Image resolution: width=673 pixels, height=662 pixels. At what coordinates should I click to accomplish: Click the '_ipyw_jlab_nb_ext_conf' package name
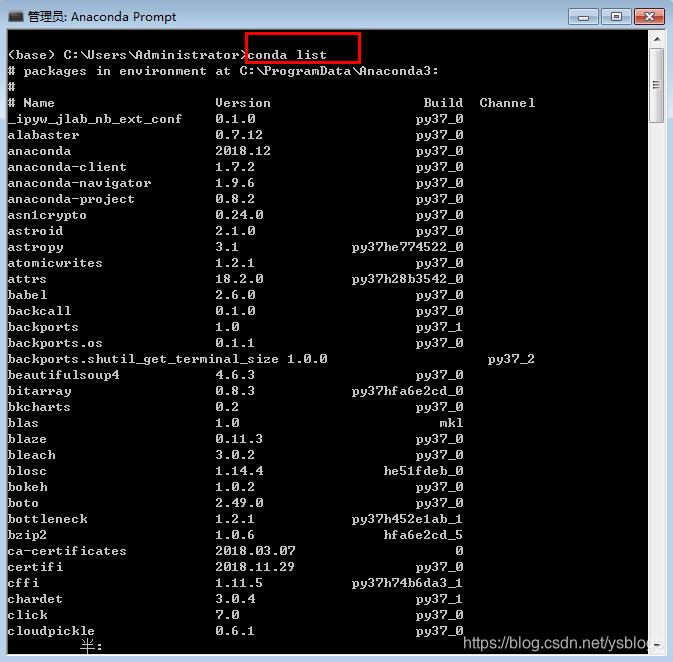coord(95,119)
